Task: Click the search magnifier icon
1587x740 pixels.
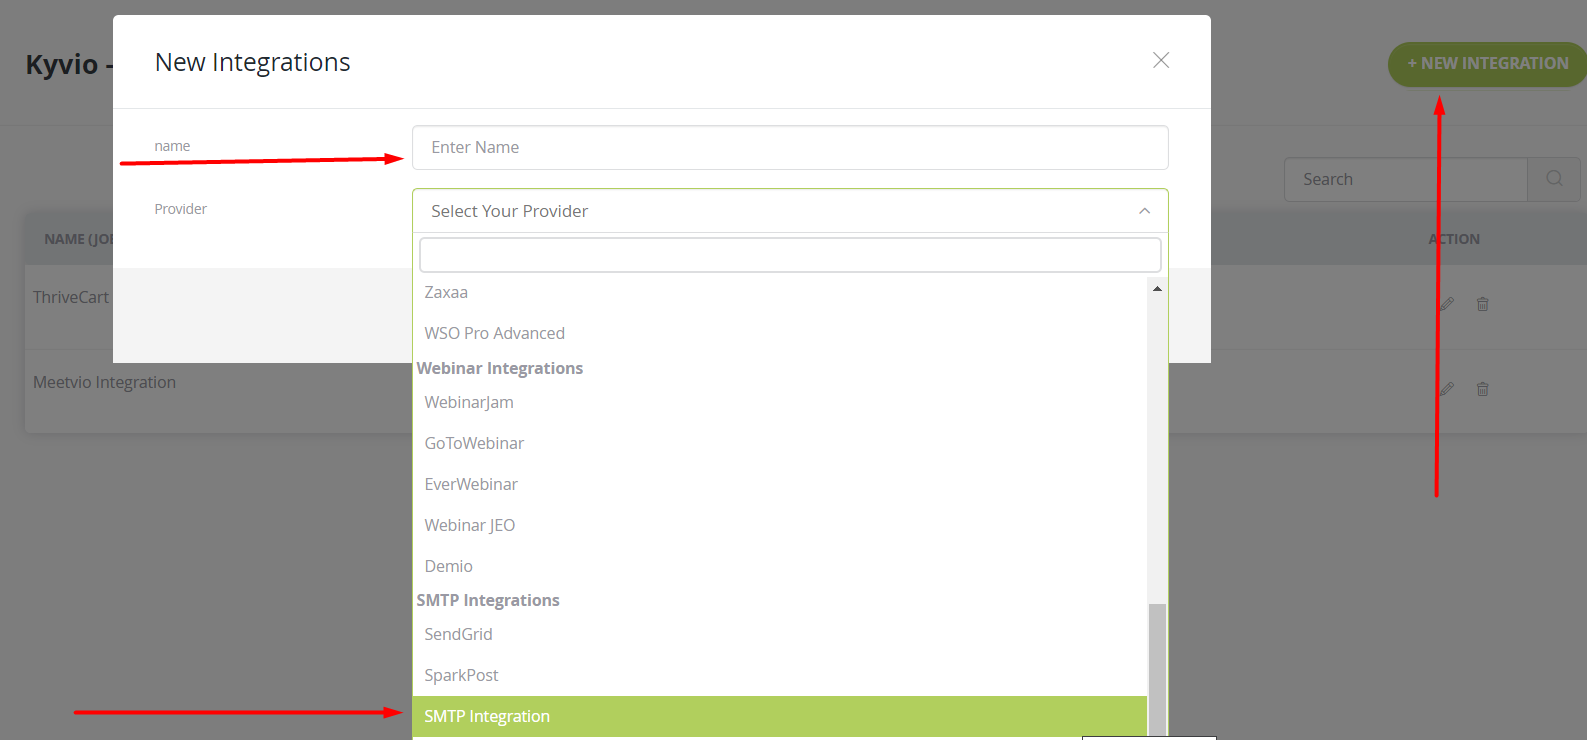Action: [1554, 178]
